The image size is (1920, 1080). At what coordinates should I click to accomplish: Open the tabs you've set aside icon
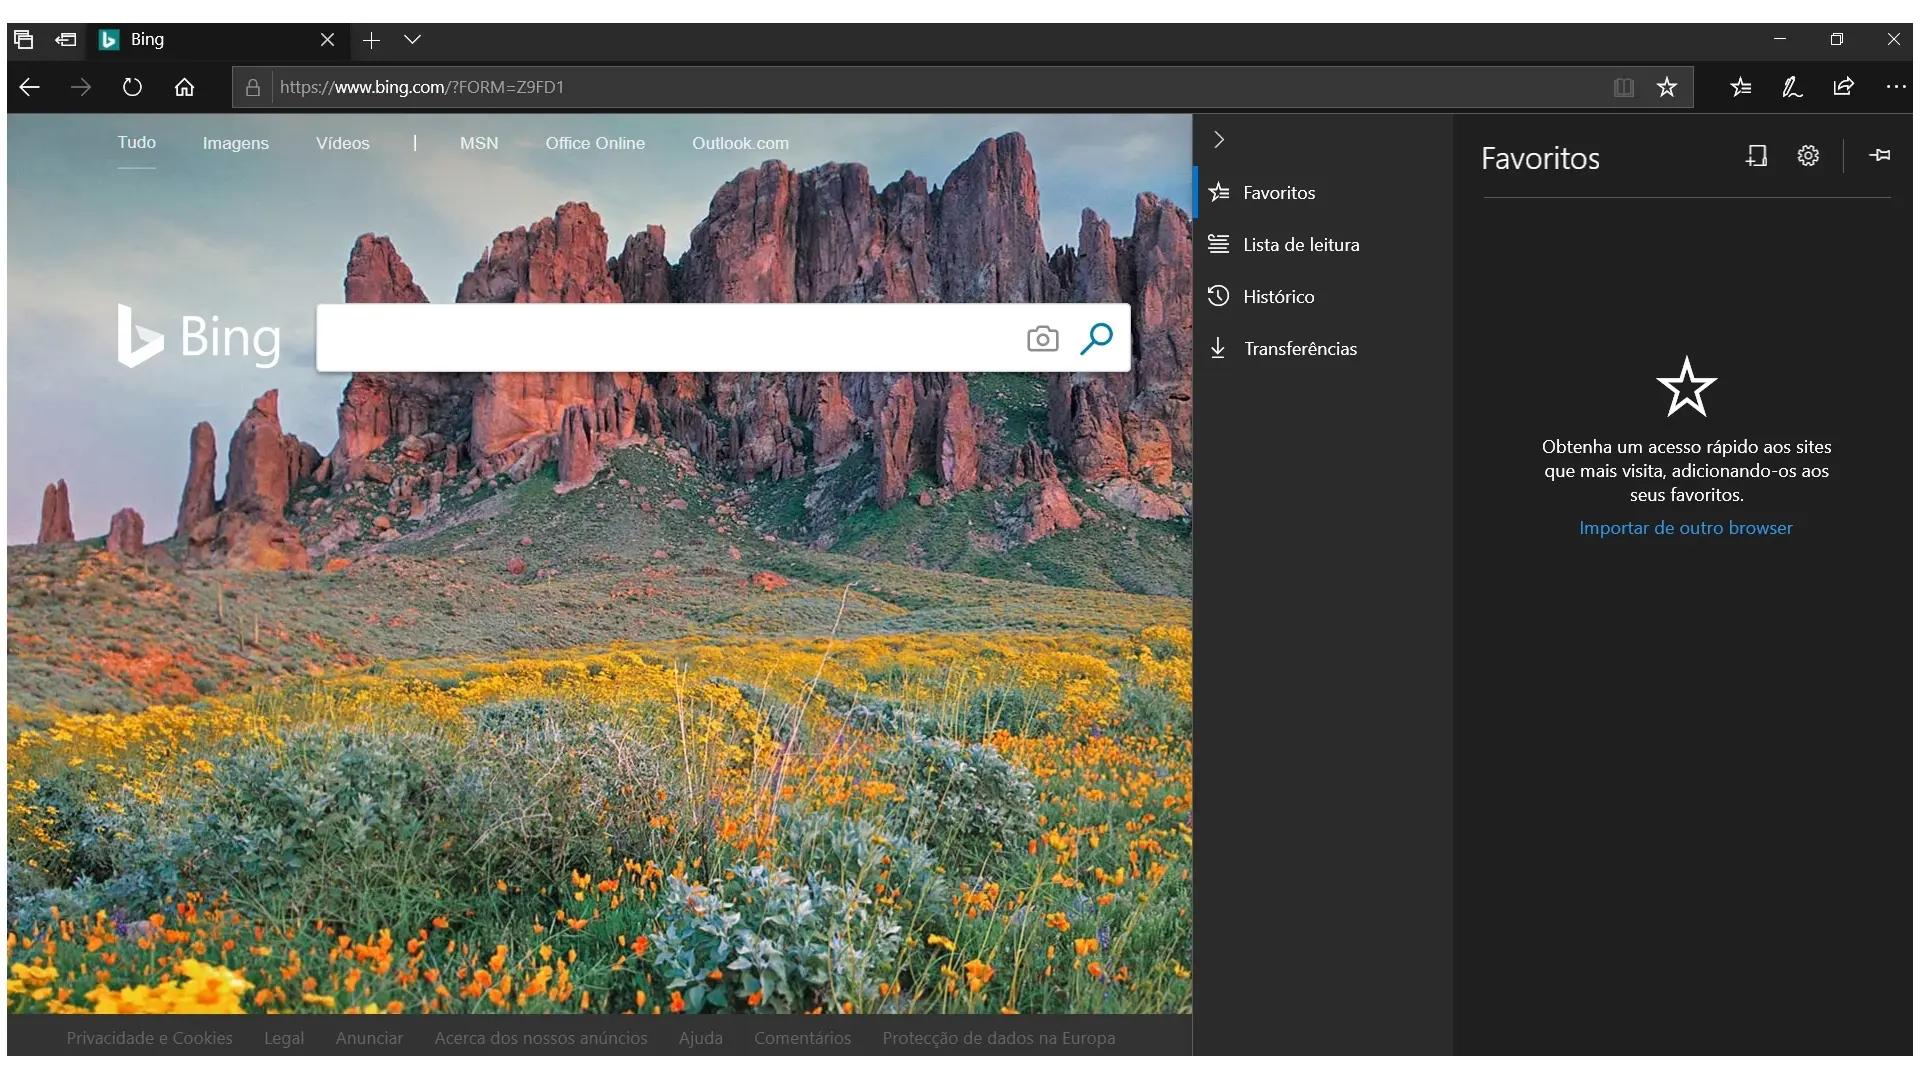pos(24,39)
